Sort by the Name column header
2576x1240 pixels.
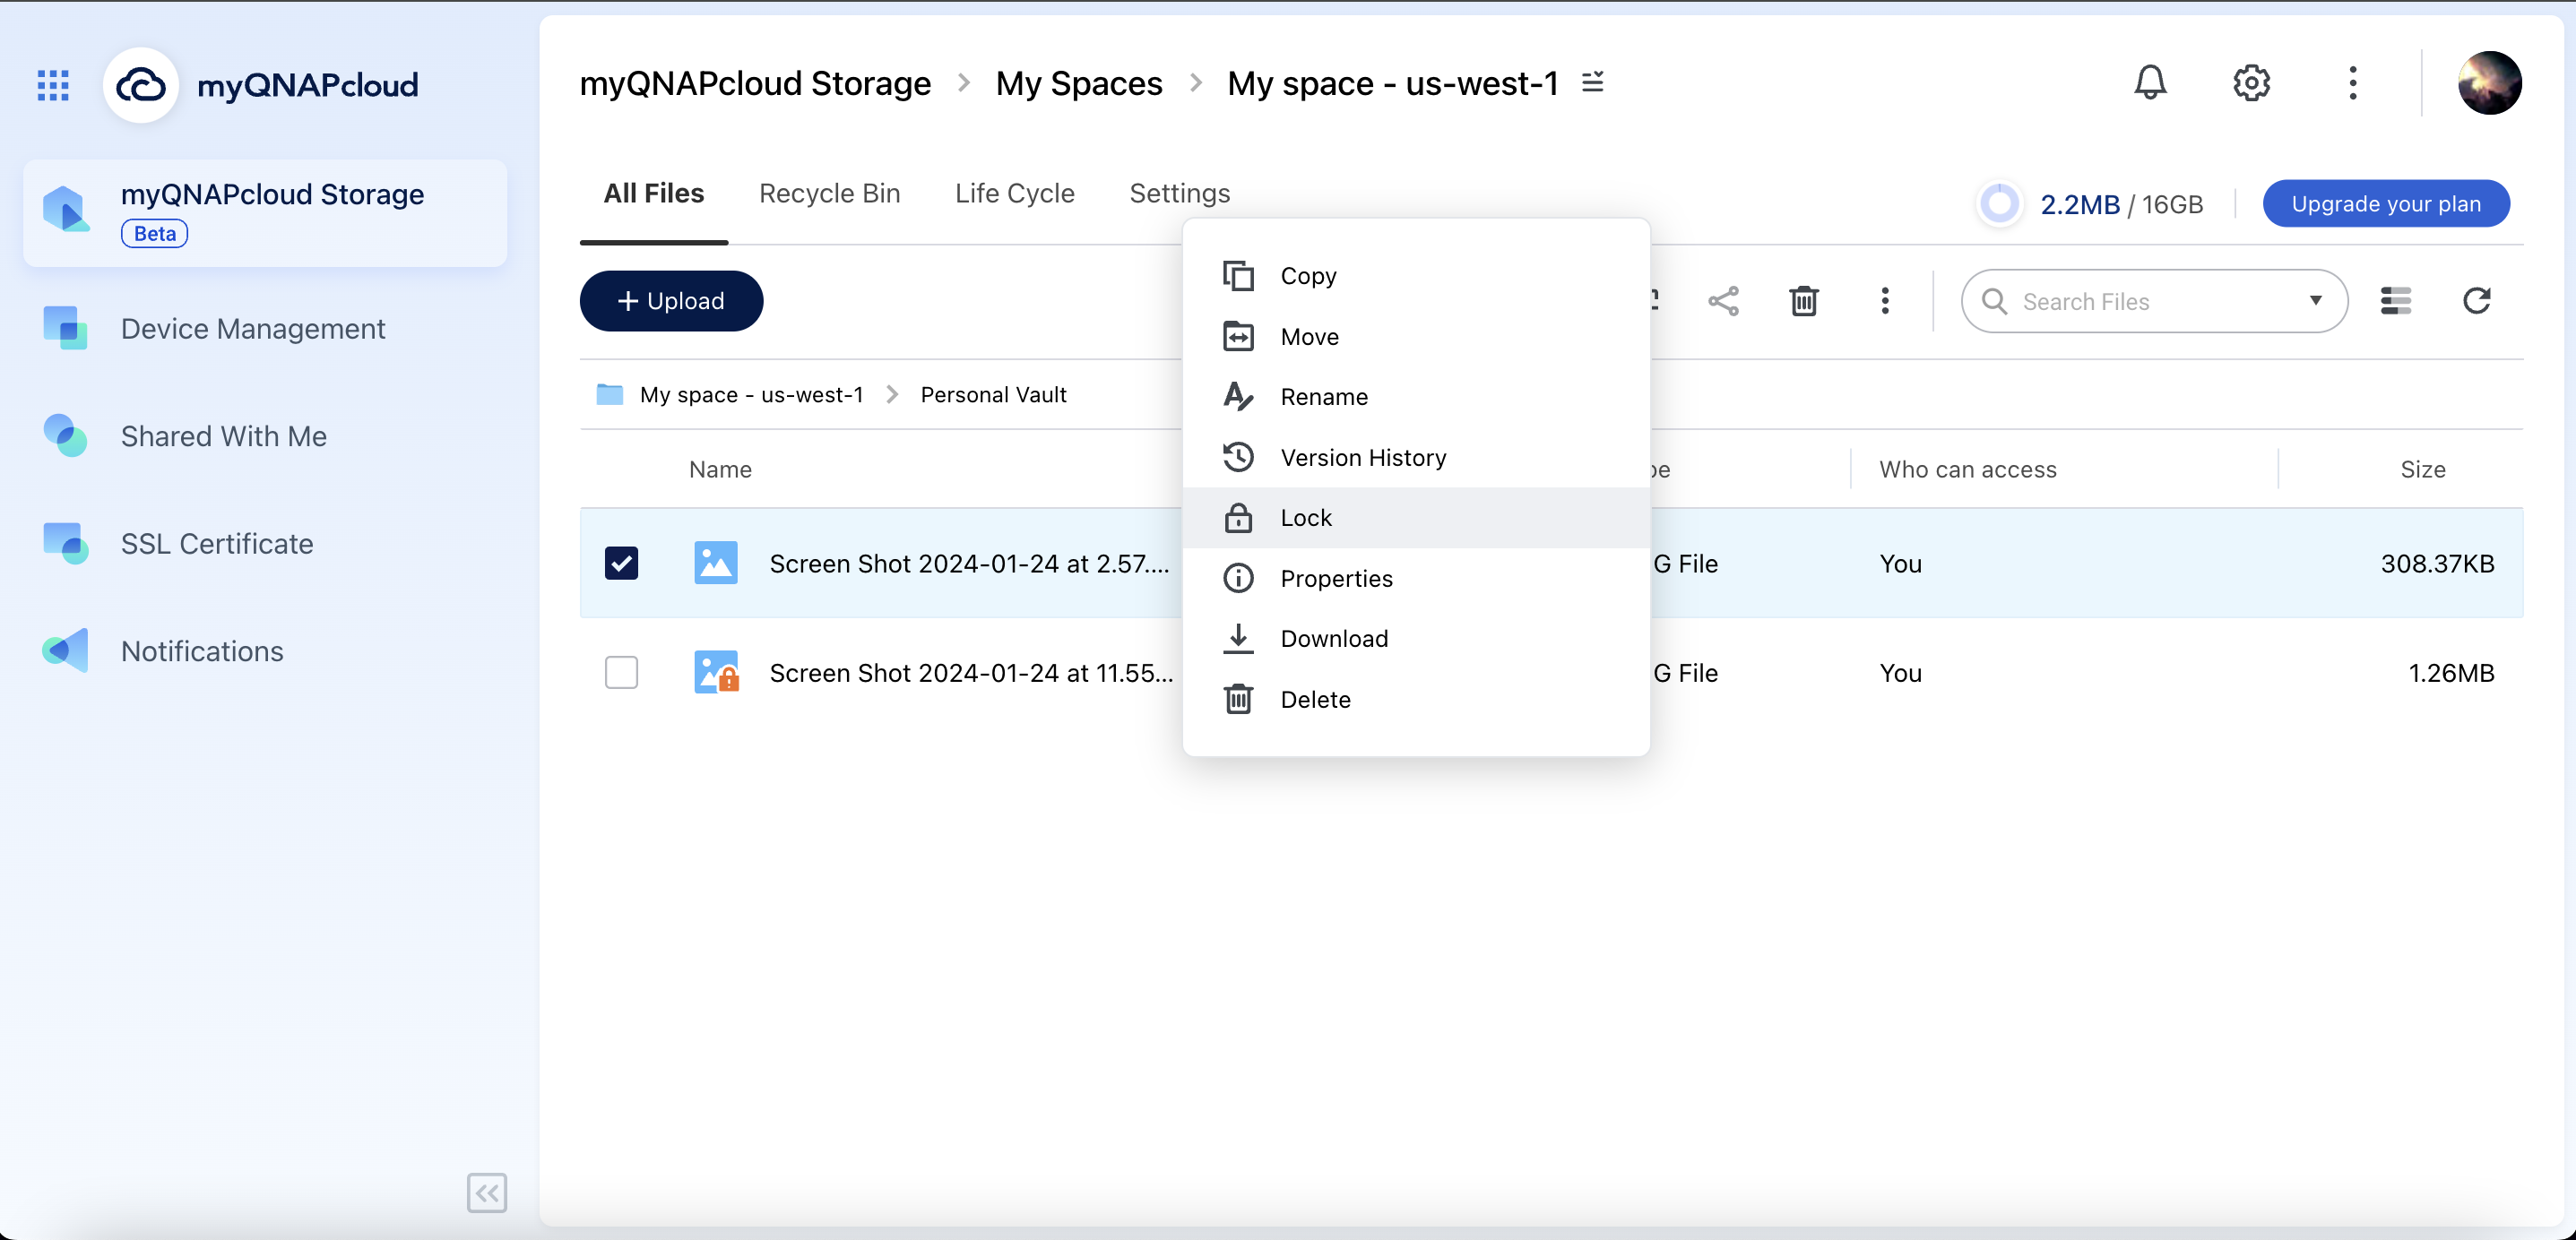[720, 469]
